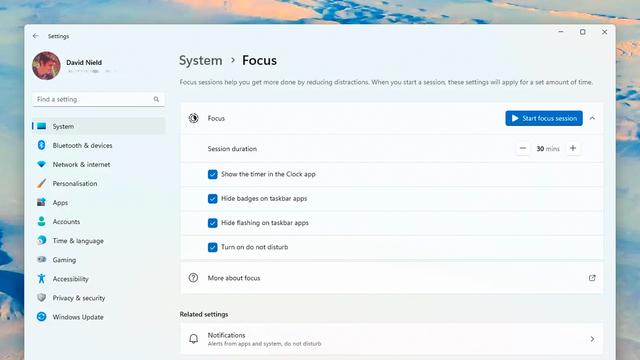Click the David Nield account name
The width and height of the screenshot is (640, 360).
click(x=84, y=62)
